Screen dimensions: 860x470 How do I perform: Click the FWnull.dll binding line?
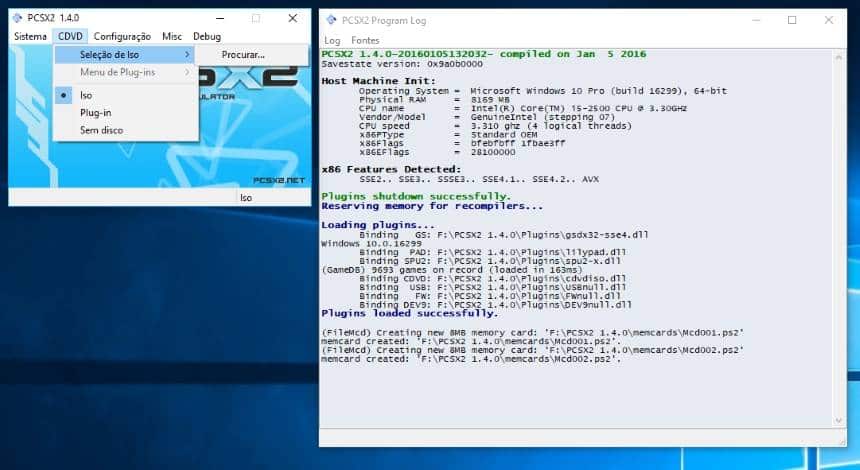click(x=490, y=296)
